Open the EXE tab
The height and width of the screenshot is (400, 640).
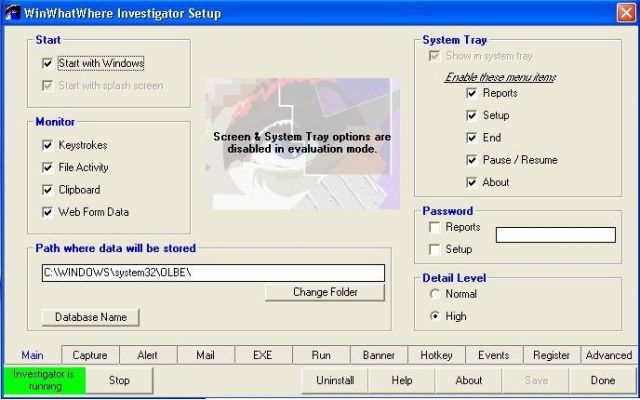[x=263, y=355]
